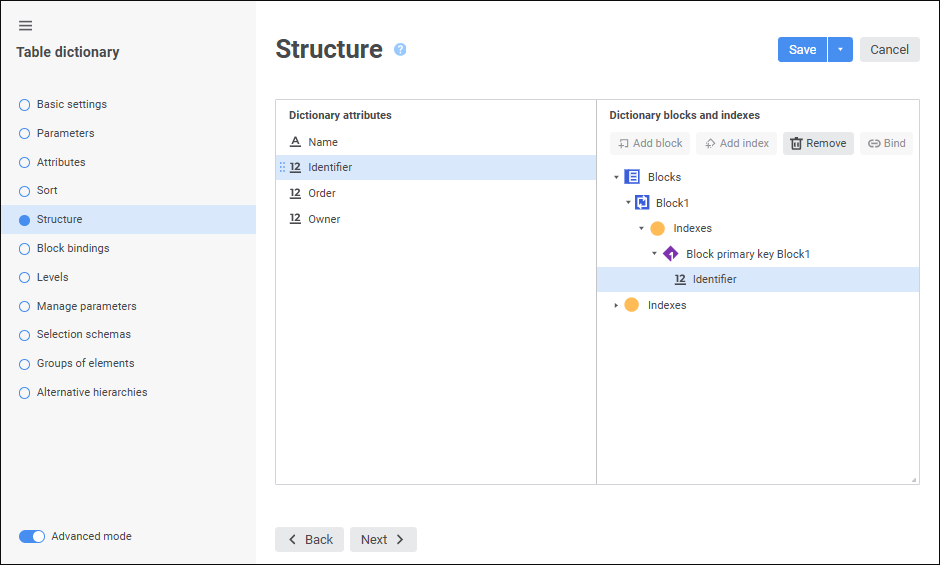Image resolution: width=940 pixels, height=565 pixels.
Task: Open the Alternative hierarchies section
Action: [x=92, y=393]
